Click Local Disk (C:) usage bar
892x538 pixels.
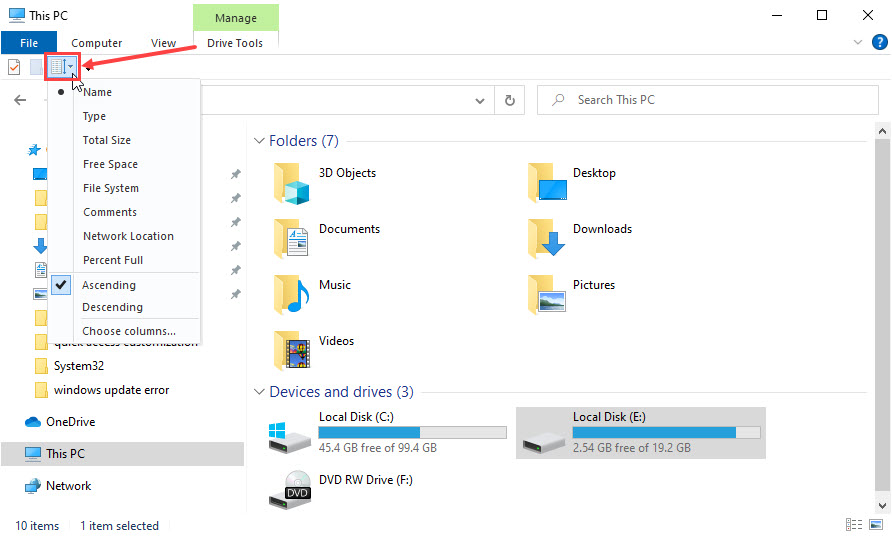pos(412,432)
